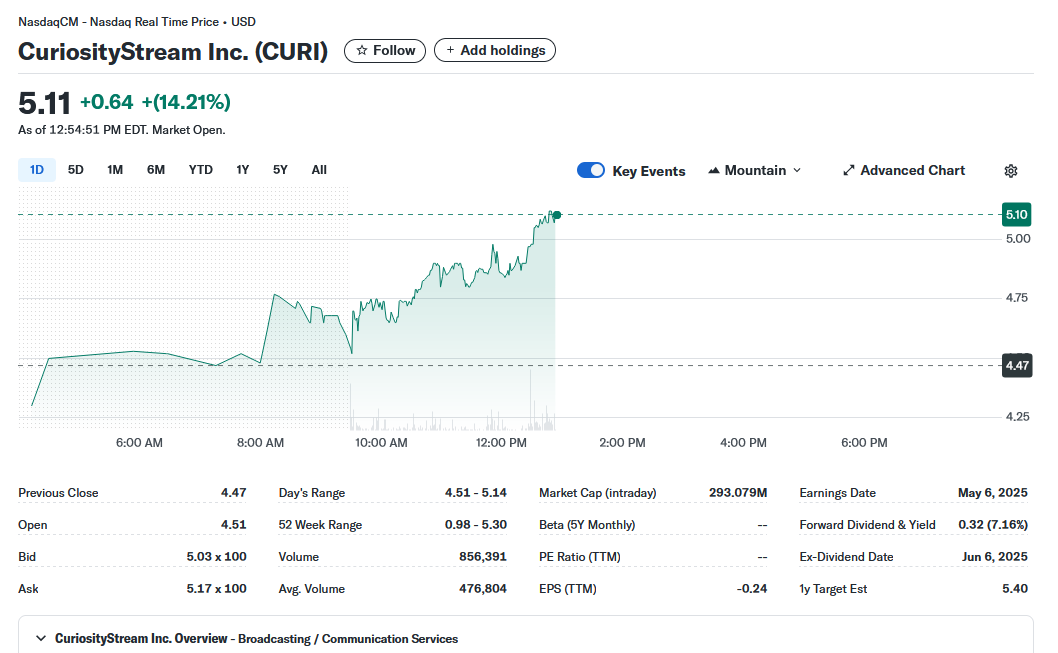Open the Advanced Chart link

pos(904,171)
